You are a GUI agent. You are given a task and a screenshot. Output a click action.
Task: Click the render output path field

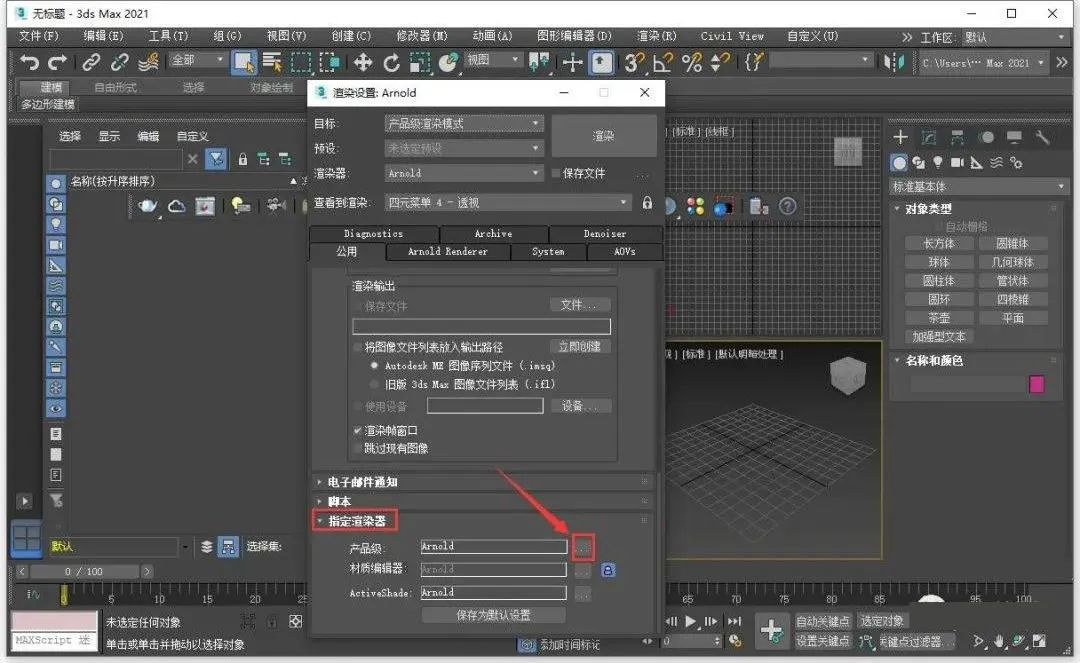481,326
